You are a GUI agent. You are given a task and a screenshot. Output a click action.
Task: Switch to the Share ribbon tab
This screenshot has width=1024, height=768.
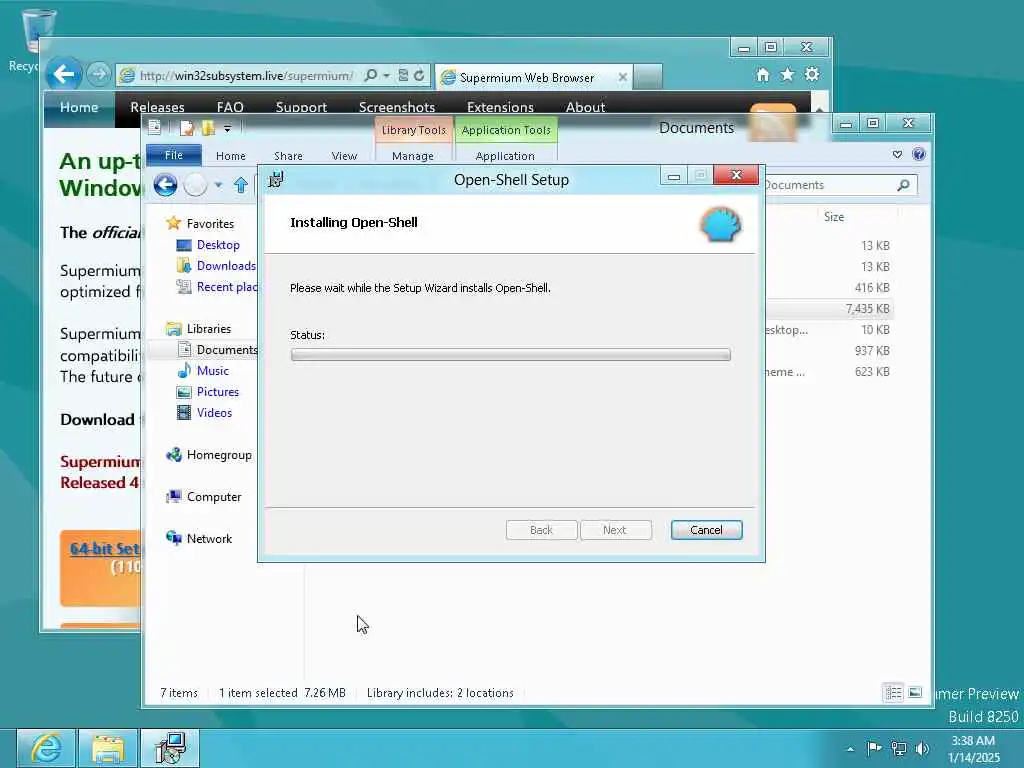pos(288,156)
